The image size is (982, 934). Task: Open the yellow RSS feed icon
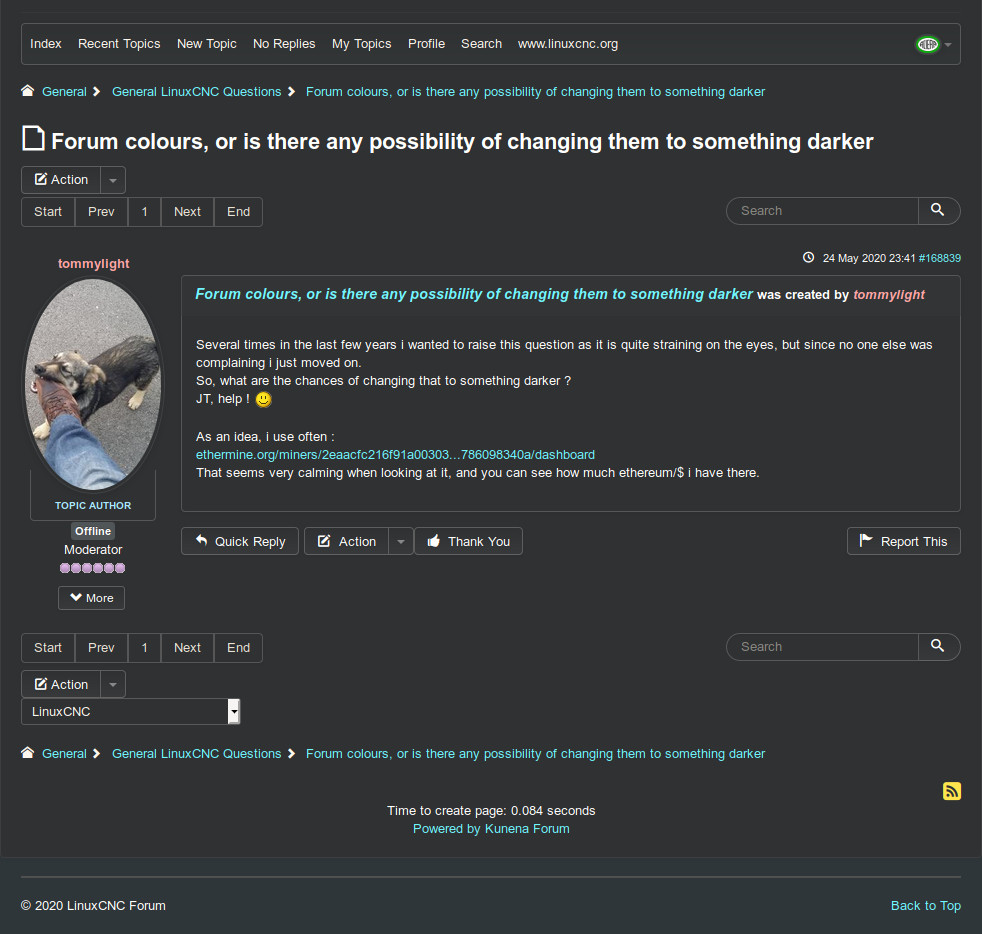click(951, 791)
